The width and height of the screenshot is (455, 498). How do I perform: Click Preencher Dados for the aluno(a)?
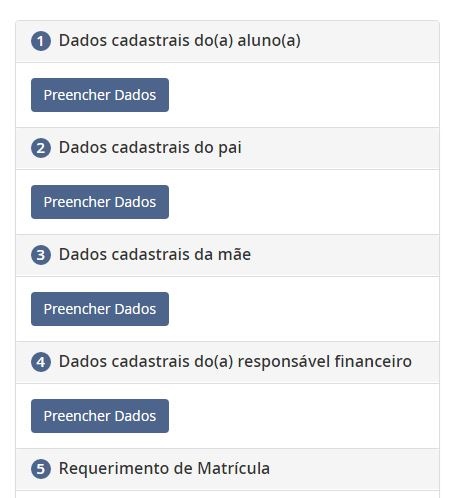pos(100,95)
